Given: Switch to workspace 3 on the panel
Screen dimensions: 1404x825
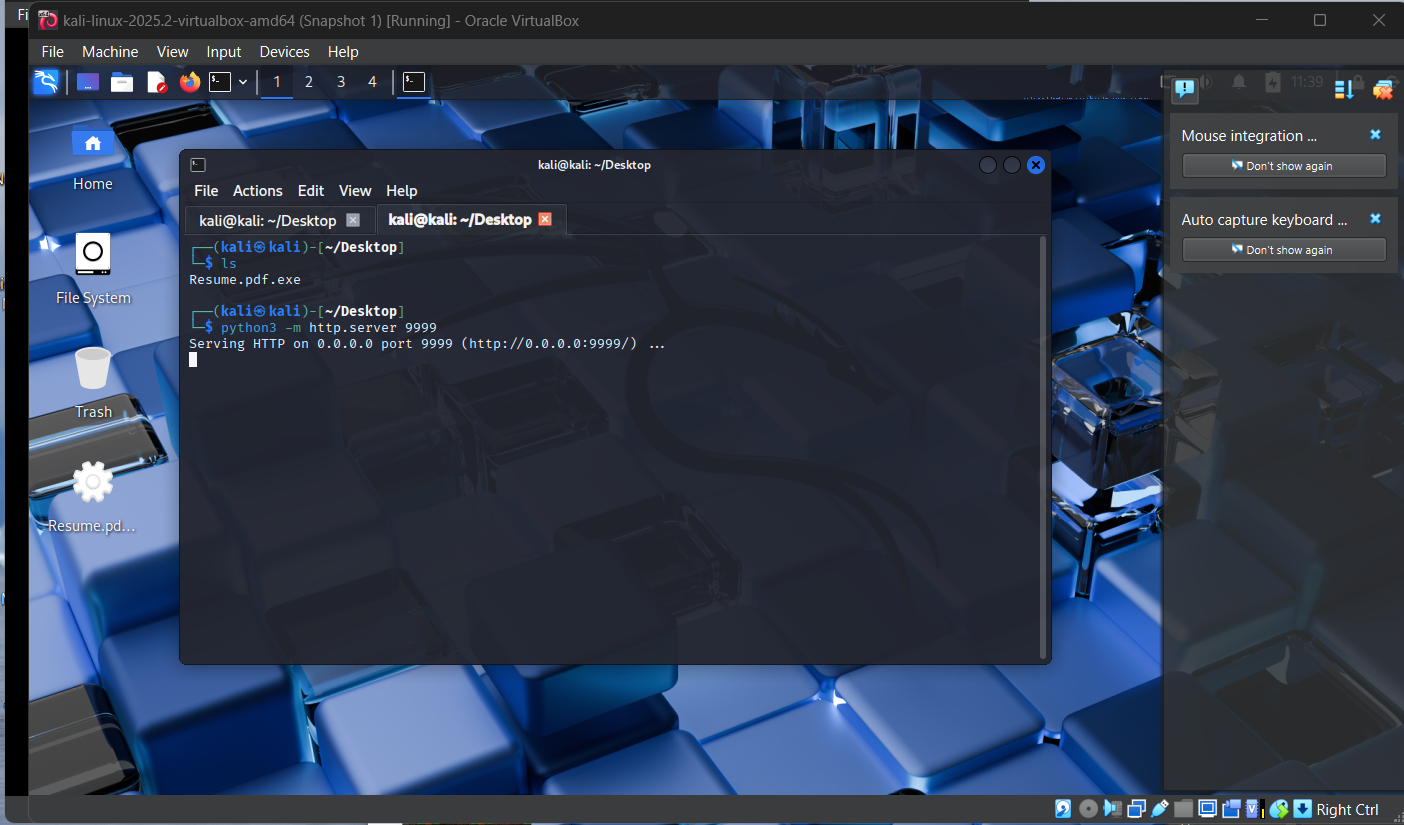Looking at the screenshot, I should (340, 81).
